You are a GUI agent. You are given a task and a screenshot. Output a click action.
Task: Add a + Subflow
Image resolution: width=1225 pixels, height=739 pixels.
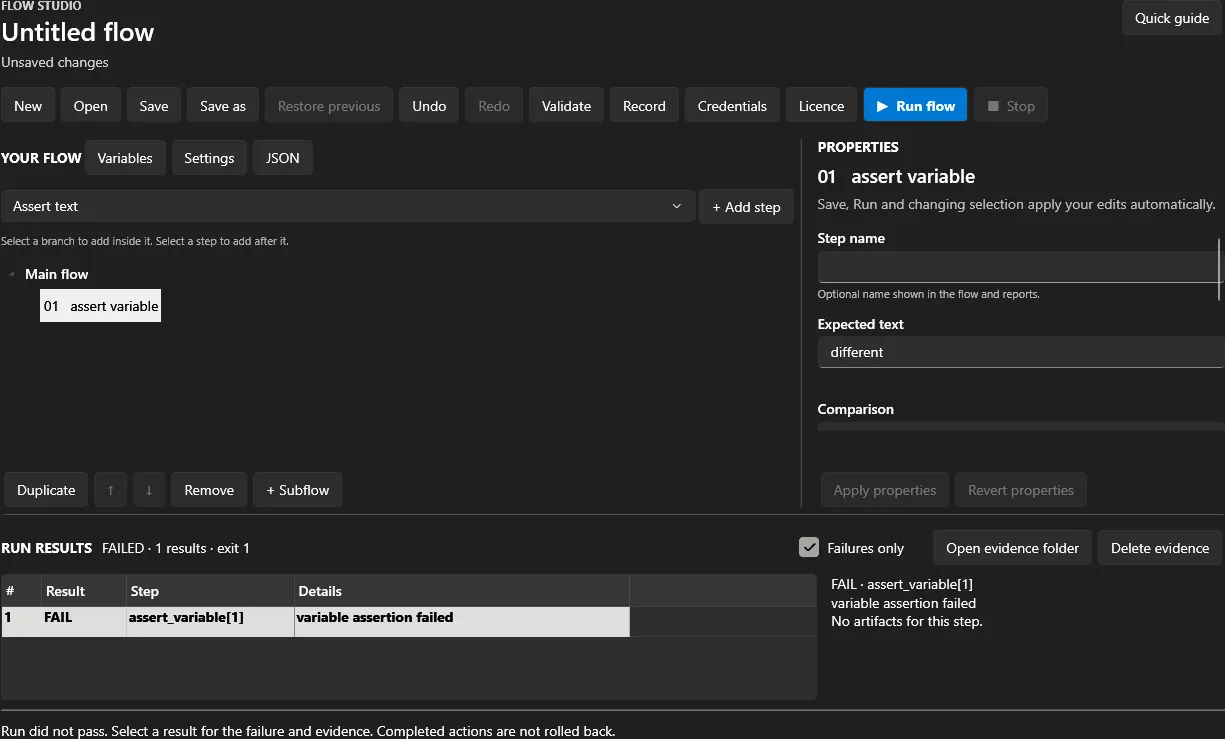pos(297,490)
